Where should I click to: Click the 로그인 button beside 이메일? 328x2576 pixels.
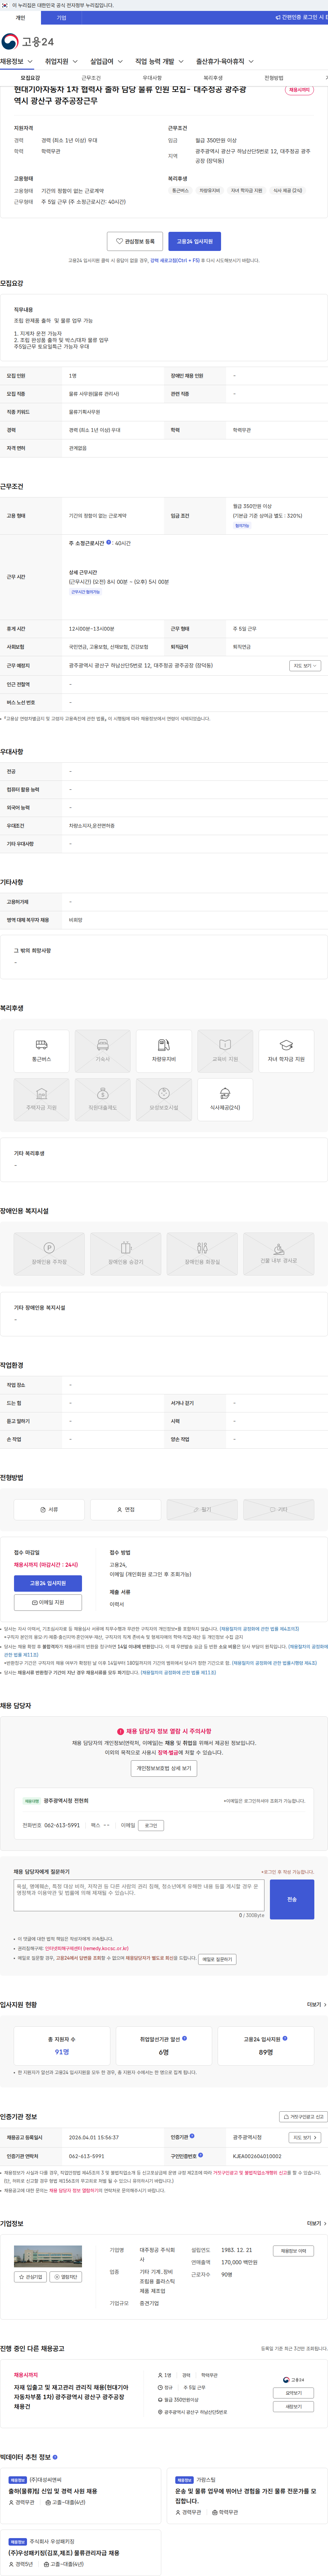[151, 1825]
